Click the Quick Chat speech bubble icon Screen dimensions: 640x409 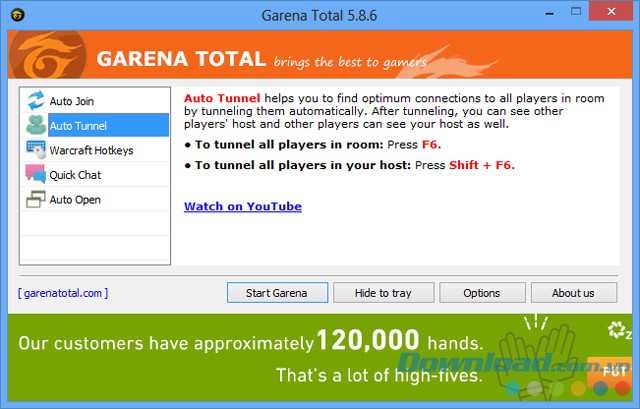click(x=35, y=175)
